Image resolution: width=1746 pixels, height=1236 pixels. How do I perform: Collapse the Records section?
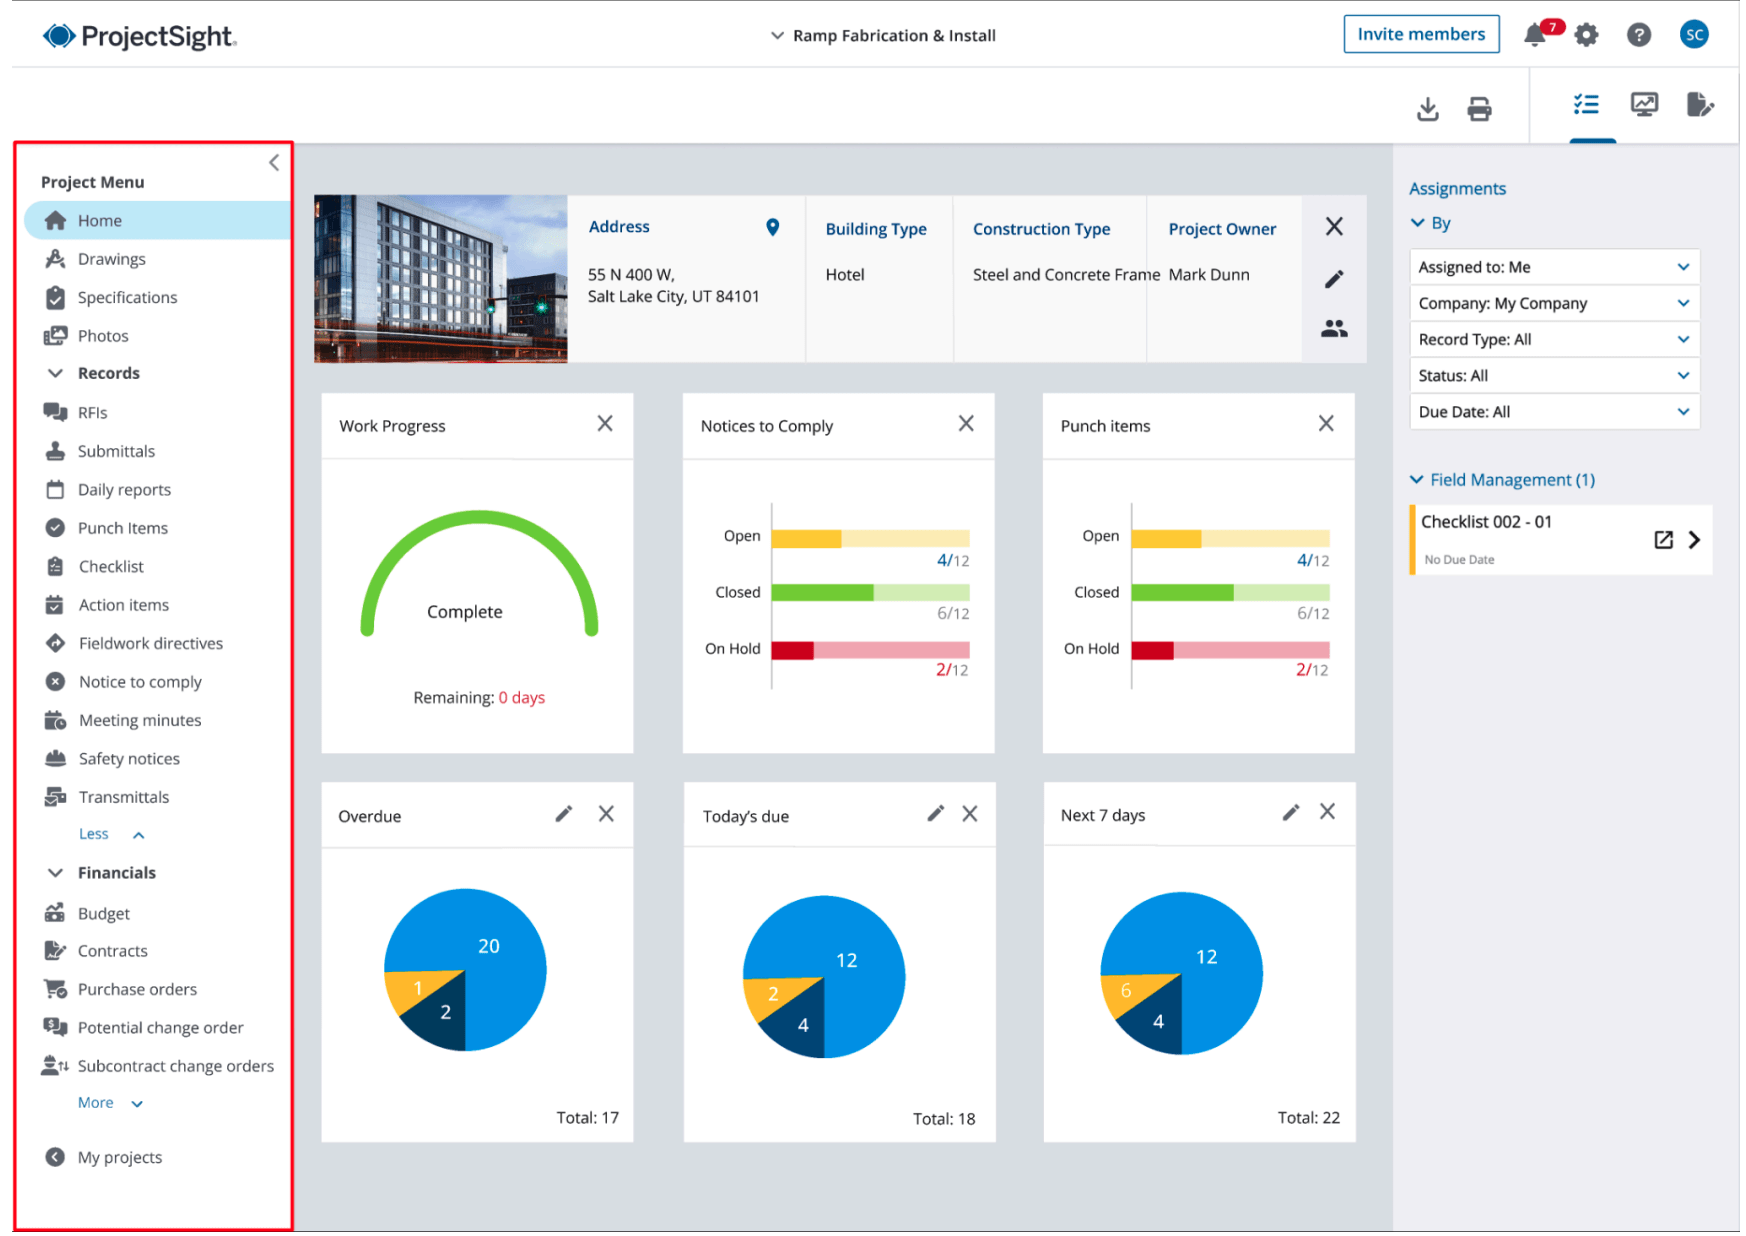tap(56, 373)
